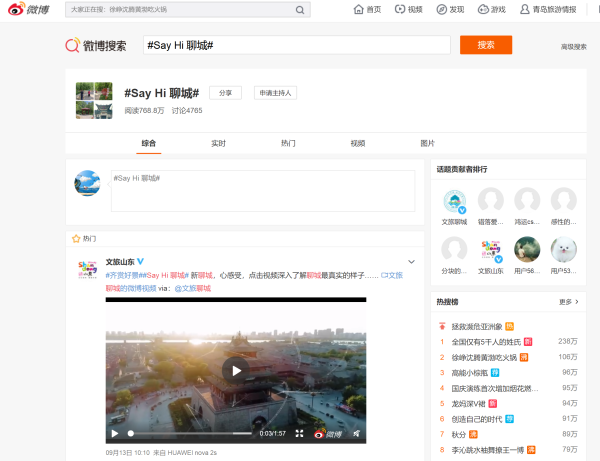Open 文旅山东 contributor avatar in ranking

coord(491,250)
